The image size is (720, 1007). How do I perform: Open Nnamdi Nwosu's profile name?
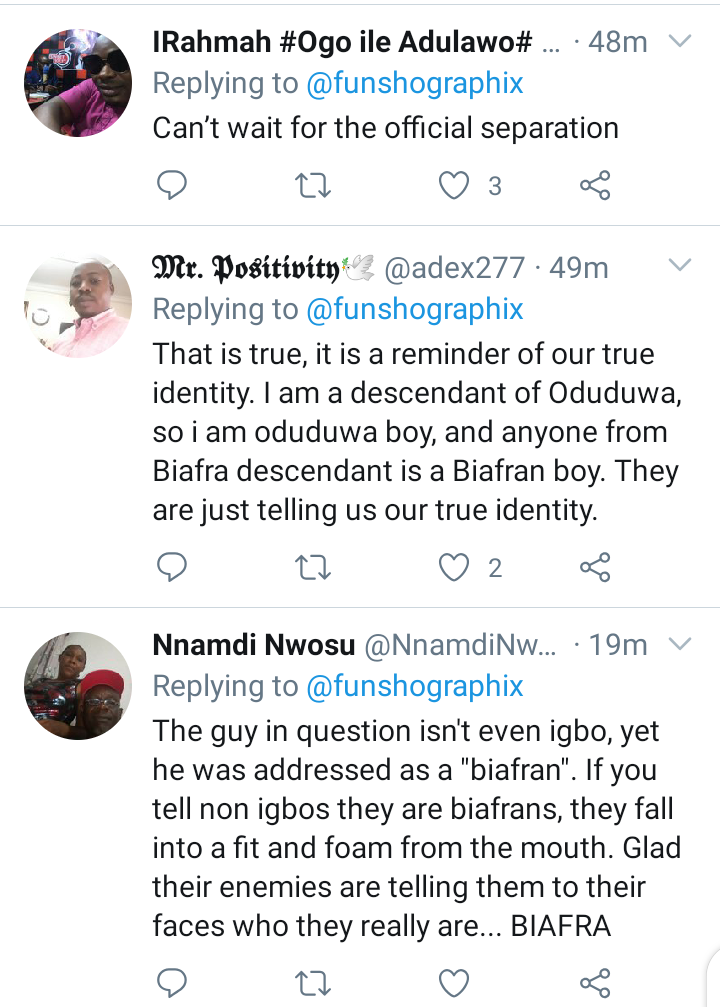254,645
